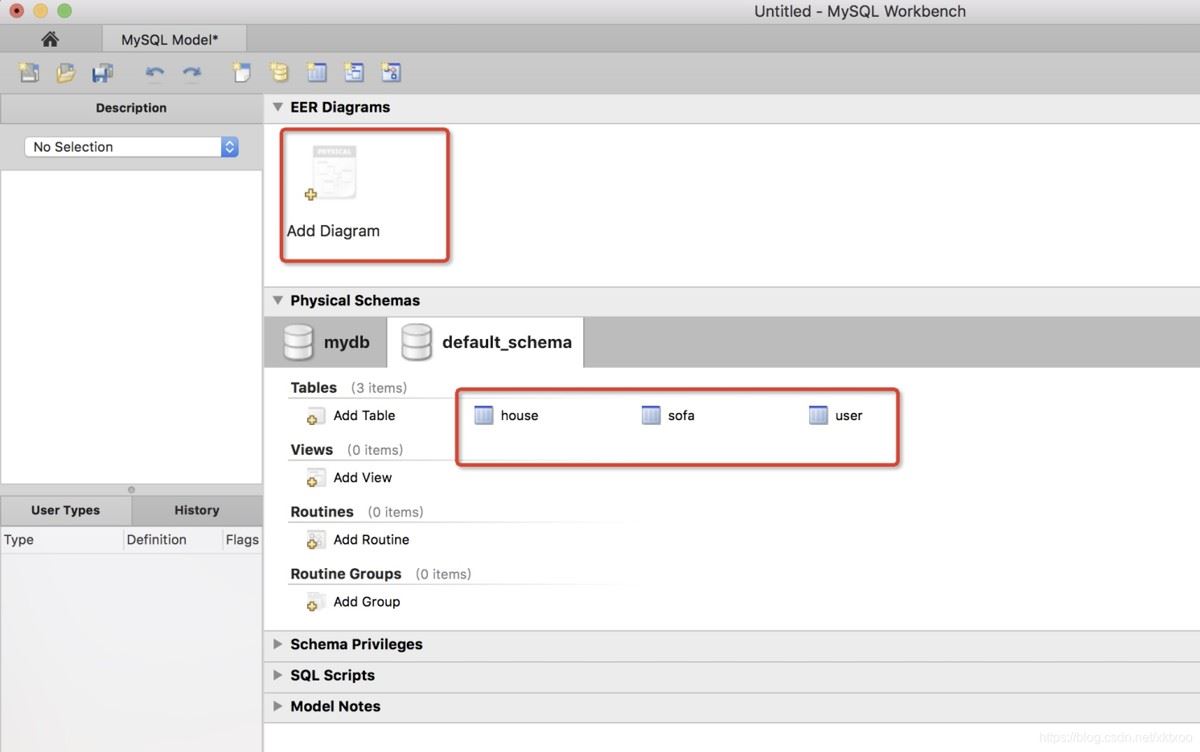Click the Add Group label

coord(367,602)
